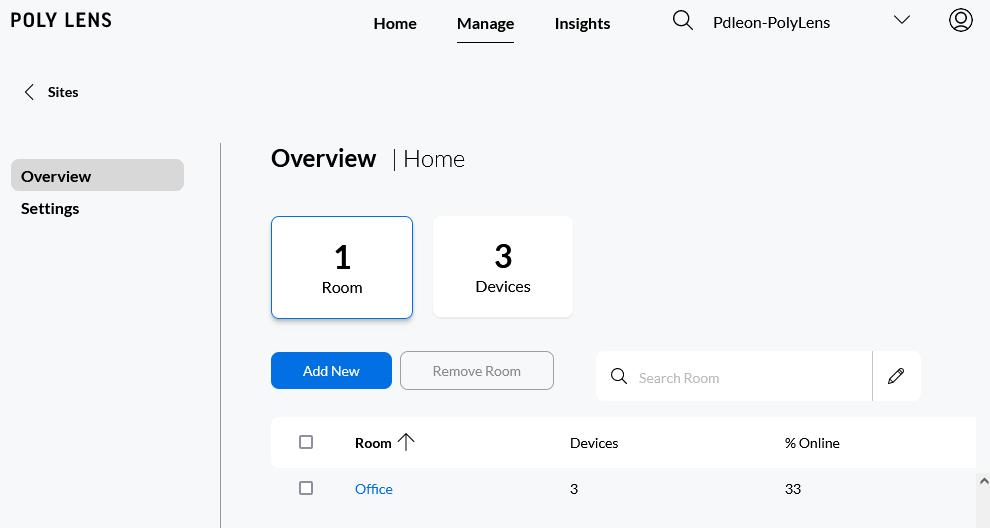Open the Office room link
Screen dimensions: 990x528
coord(374,489)
